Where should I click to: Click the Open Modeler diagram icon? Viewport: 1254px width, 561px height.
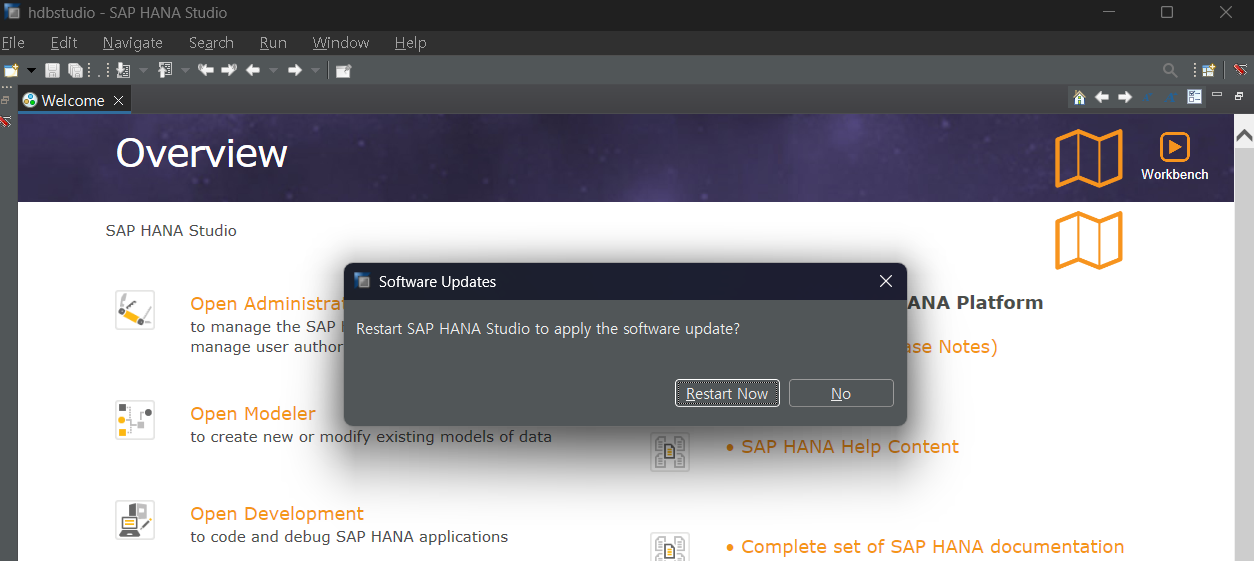click(x=135, y=420)
